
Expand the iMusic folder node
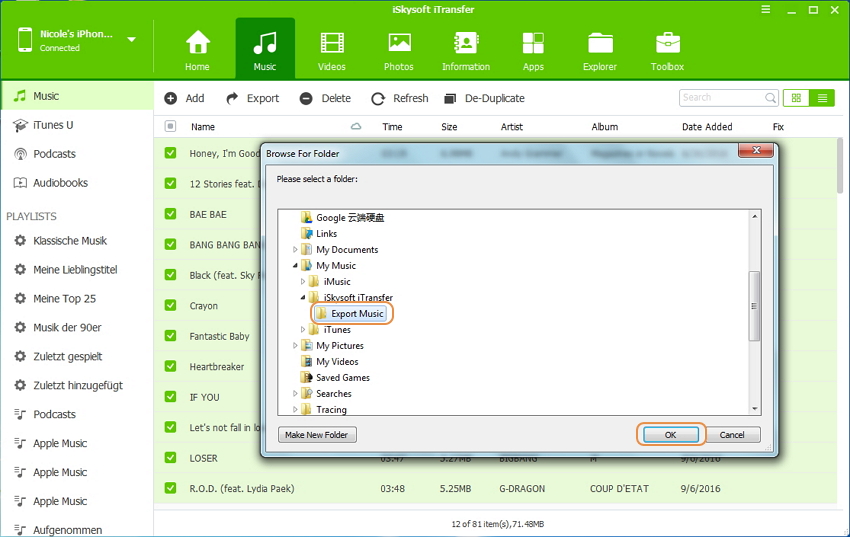point(302,282)
